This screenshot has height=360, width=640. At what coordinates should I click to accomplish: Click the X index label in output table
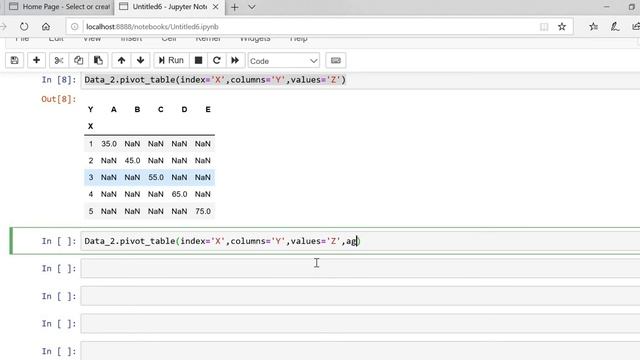tap(90, 127)
